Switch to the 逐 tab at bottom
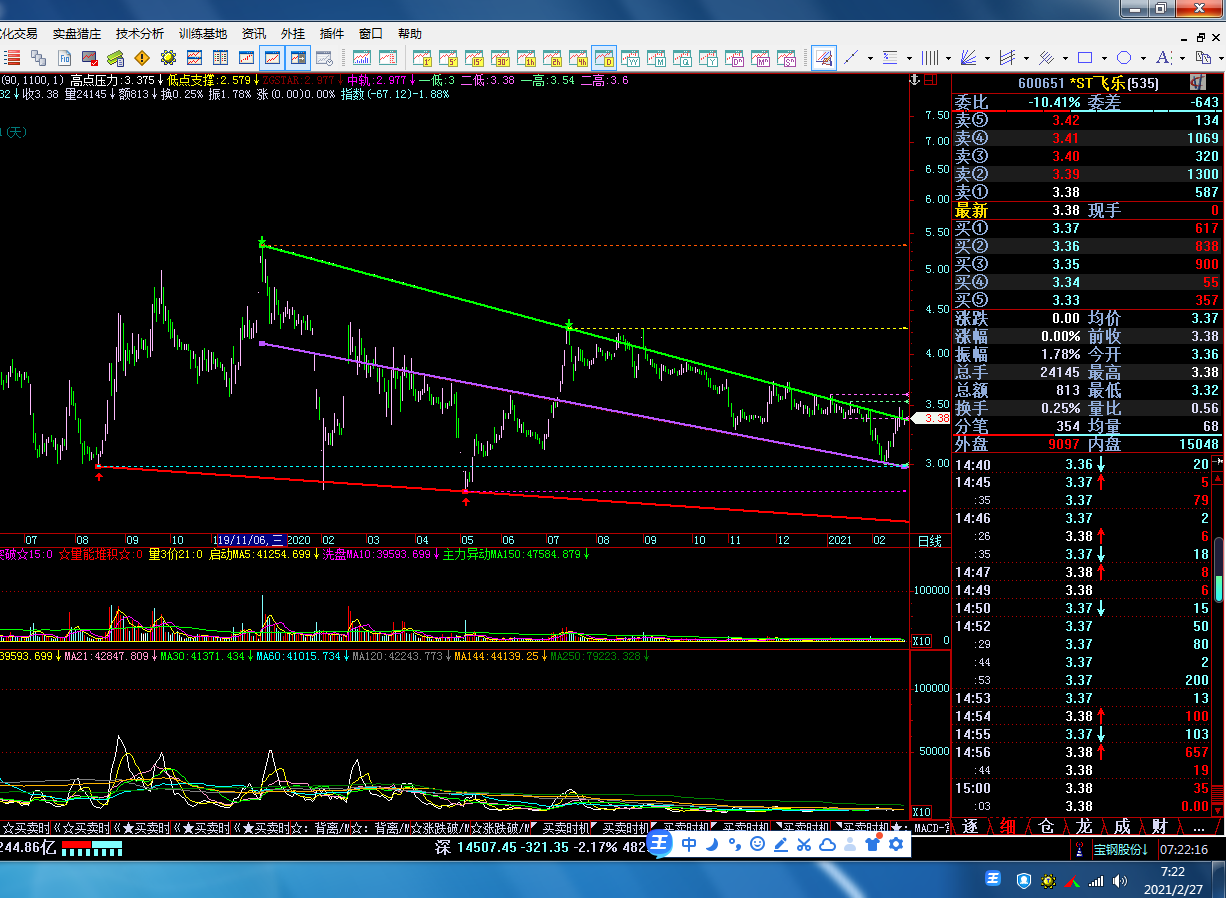 (970, 826)
